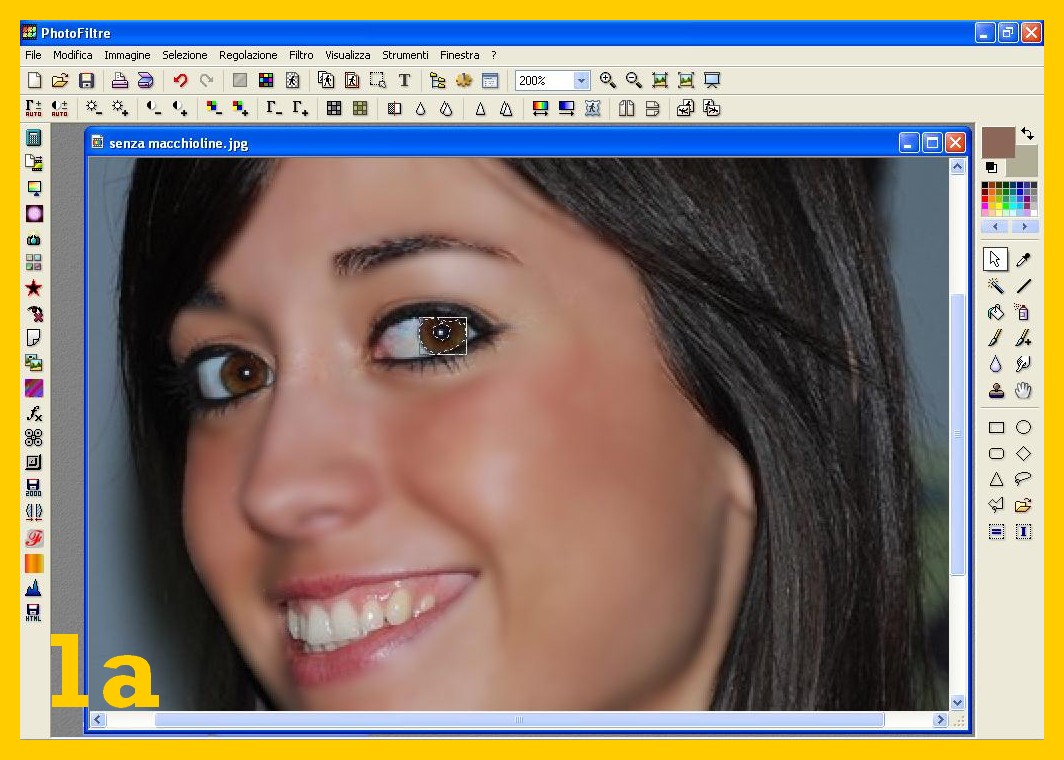Viewport: 1064px width, 760px height.
Task: Show previous color palette page arrow
Action: pos(996,227)
